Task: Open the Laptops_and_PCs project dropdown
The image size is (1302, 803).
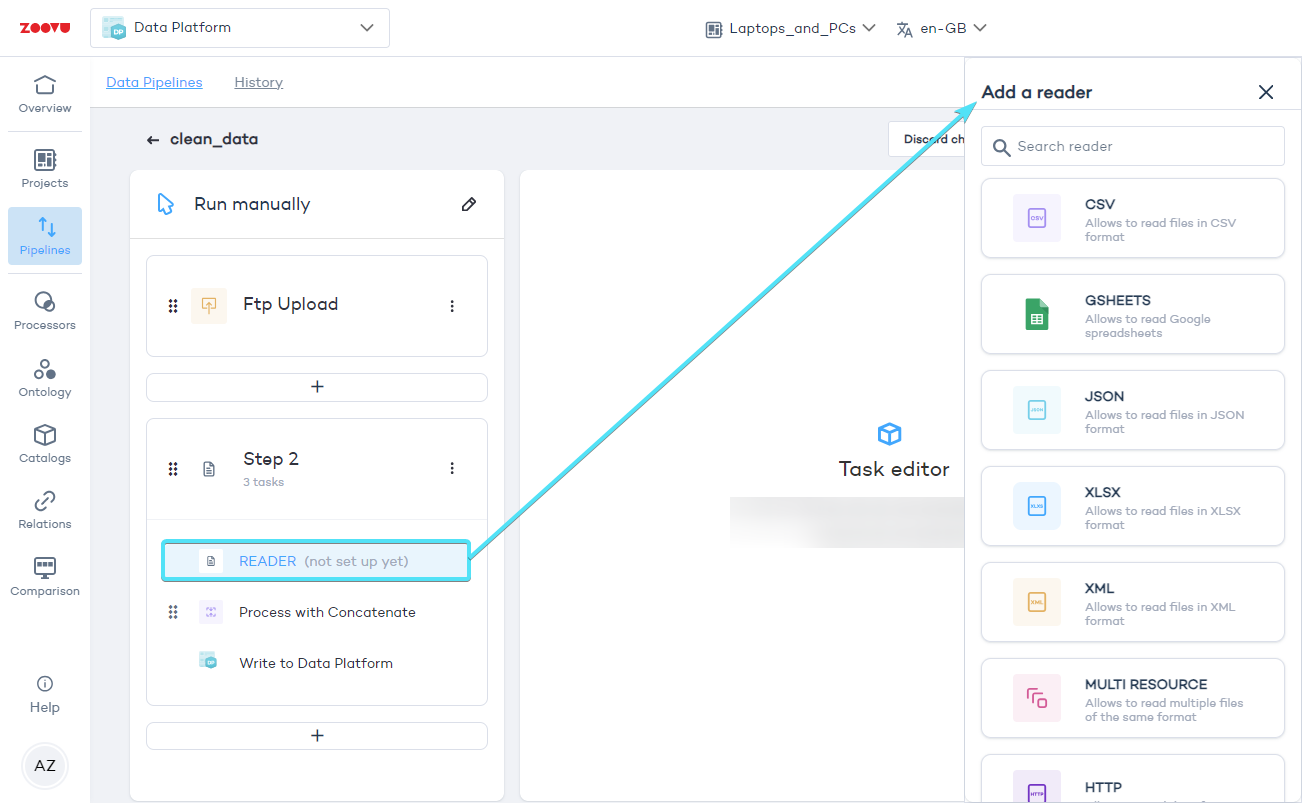Action: (x=790, y=28)
